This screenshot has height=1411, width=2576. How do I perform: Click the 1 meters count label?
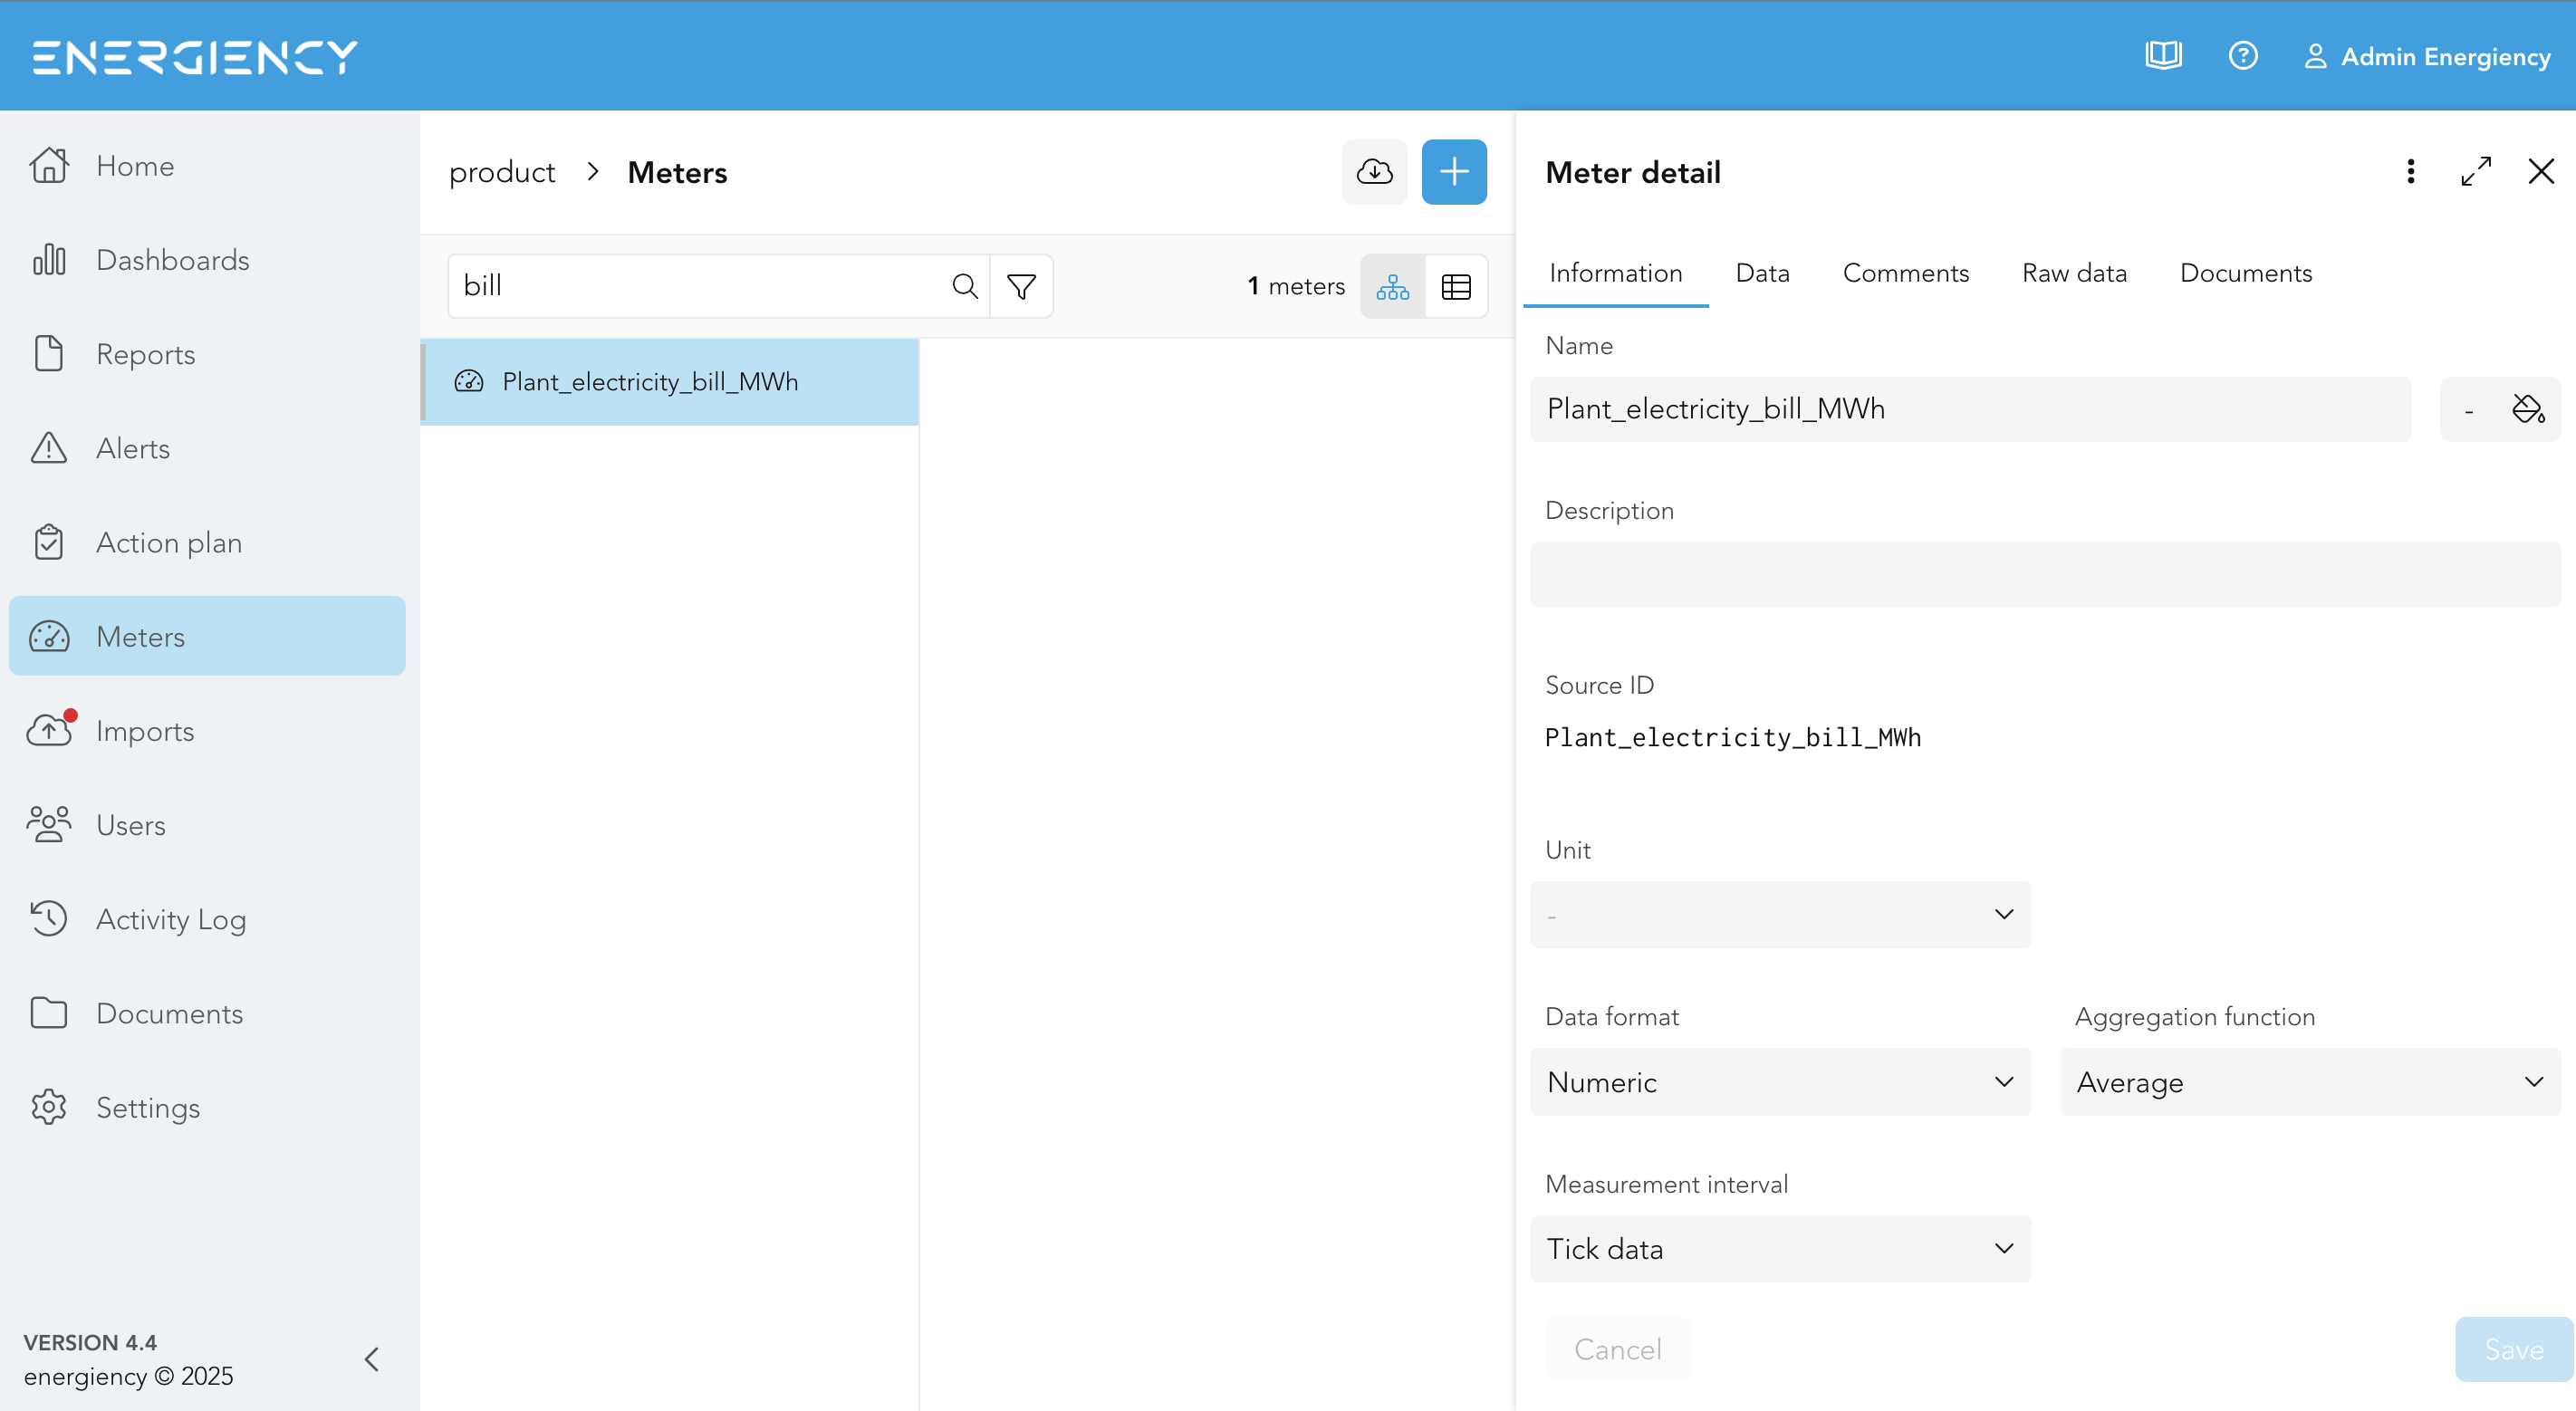(1296, 286)
